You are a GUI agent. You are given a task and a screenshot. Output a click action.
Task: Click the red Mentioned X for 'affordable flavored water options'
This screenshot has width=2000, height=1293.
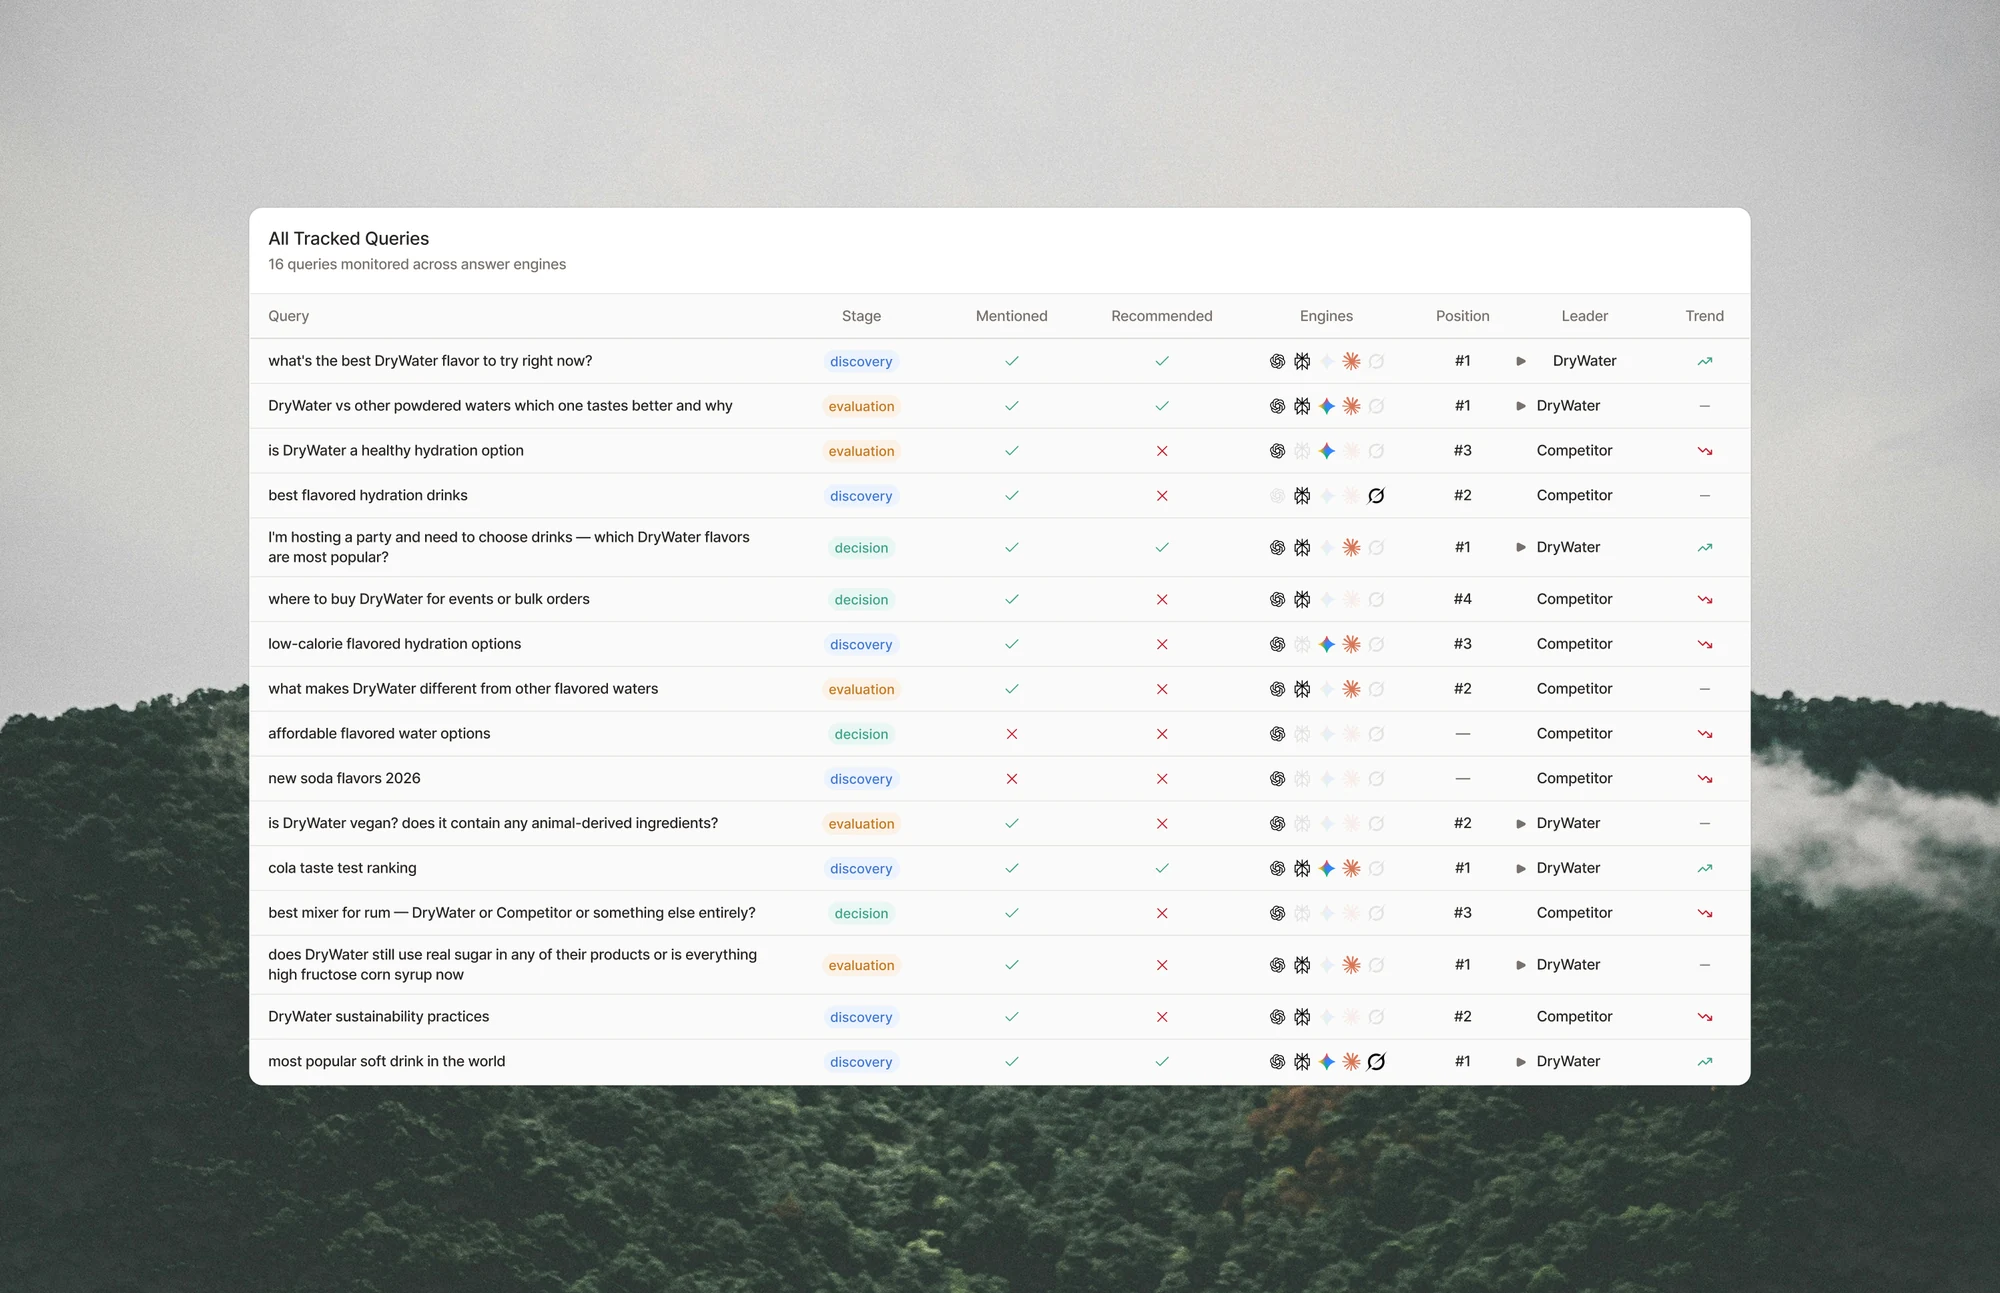click(1012, 734)
